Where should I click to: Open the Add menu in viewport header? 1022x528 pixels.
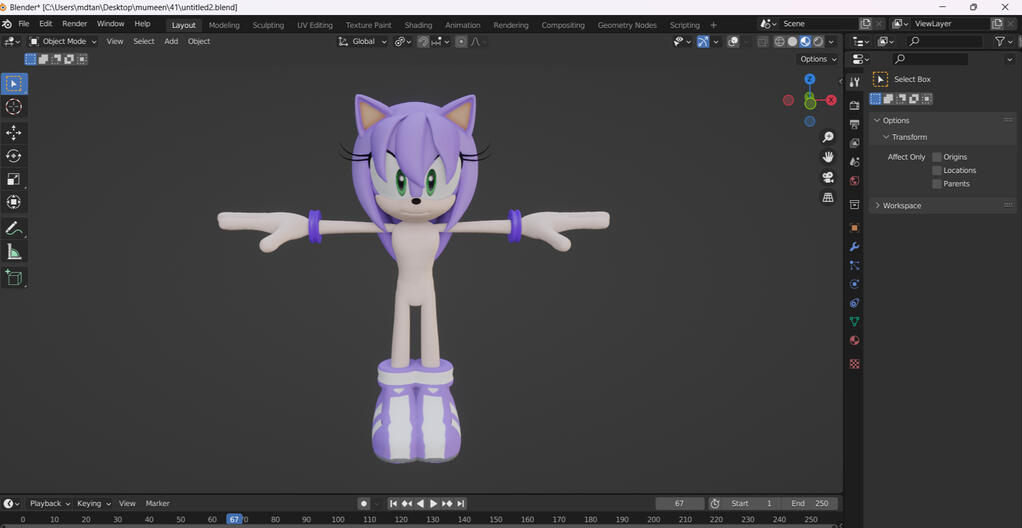[x=171, y=41]
